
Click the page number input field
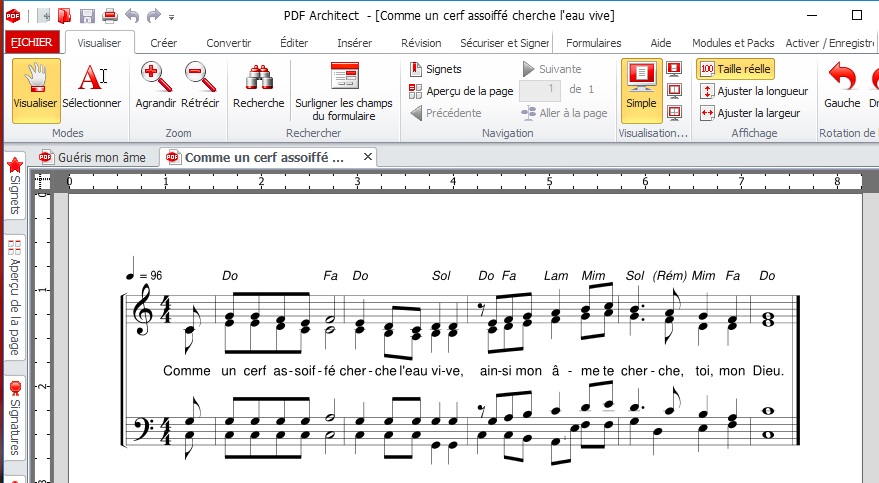point(539,90)
